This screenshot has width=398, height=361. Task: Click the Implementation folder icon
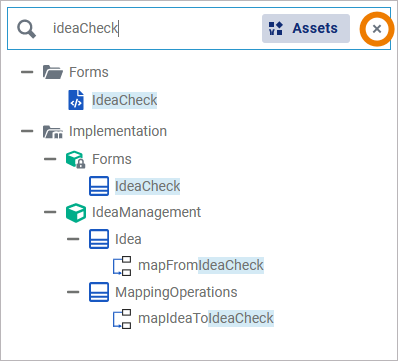point(53,131)
